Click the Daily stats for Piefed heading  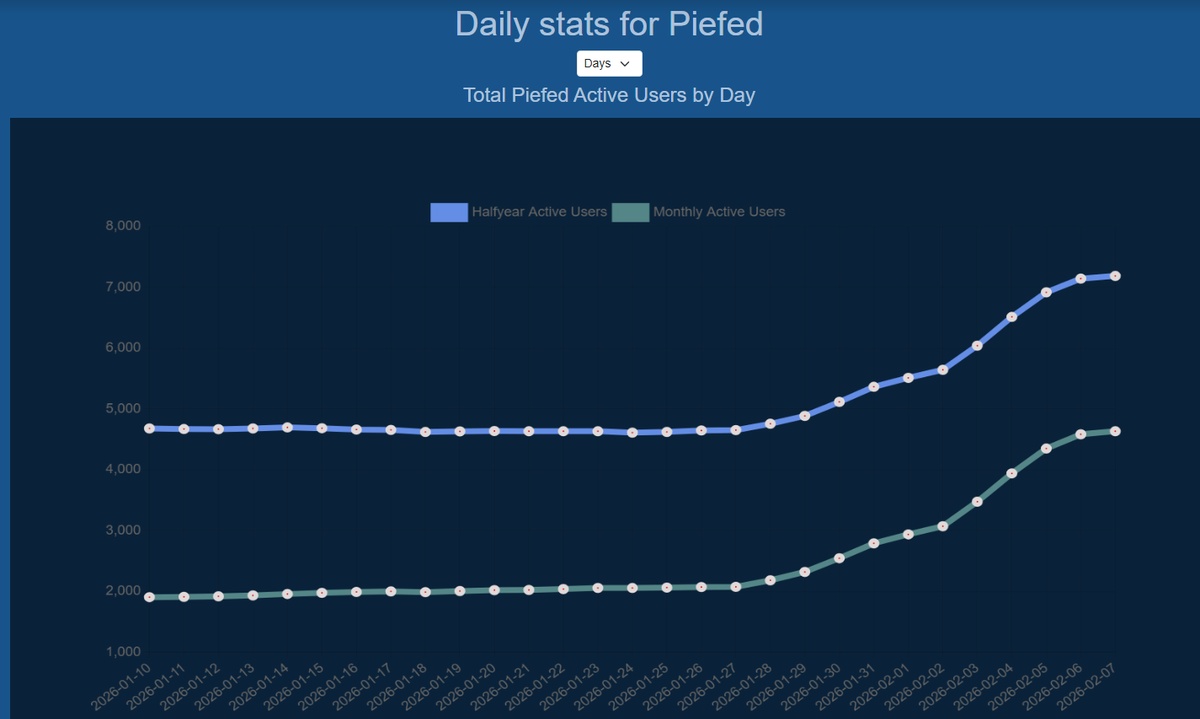click(609, 23)
